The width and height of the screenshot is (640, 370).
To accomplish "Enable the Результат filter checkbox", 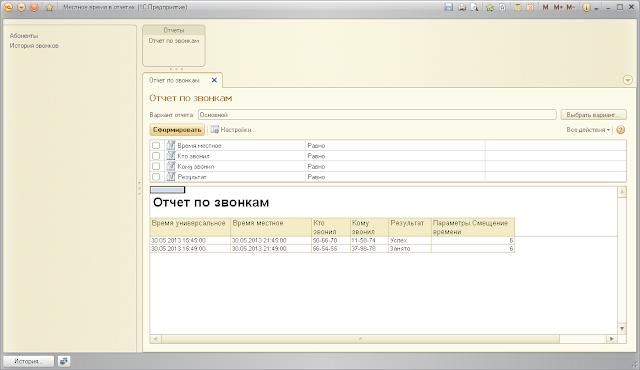I will click(156, 177).
